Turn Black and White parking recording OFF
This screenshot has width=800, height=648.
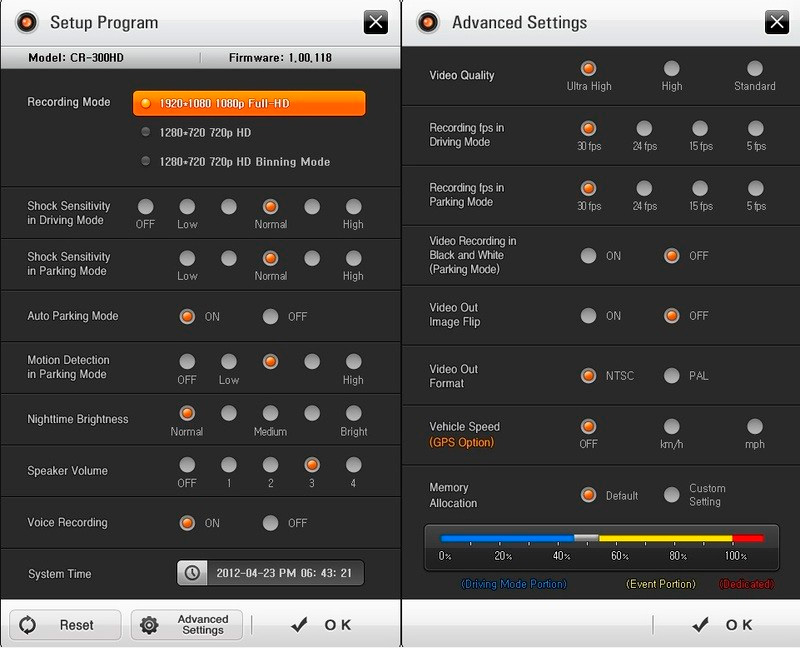[x=671, y=256]
